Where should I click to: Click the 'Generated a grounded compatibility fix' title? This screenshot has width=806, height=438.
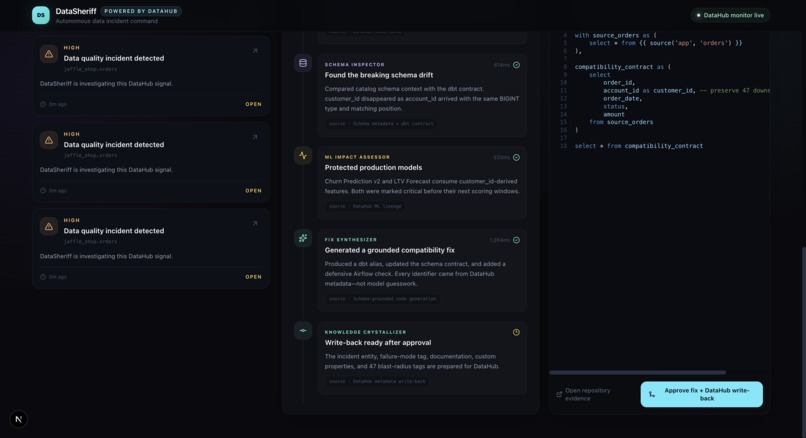(x=390, y=250)
